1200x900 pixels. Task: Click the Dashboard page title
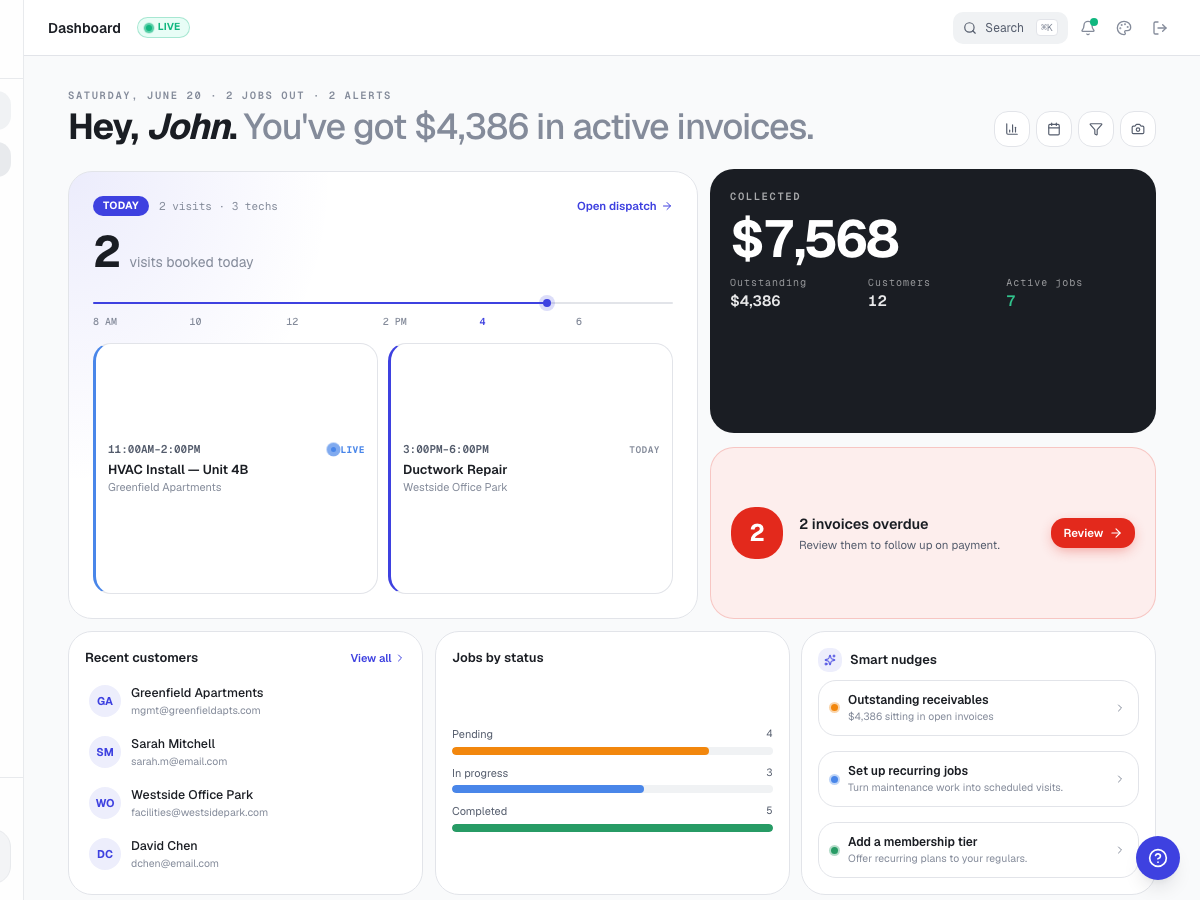[84, 28]
